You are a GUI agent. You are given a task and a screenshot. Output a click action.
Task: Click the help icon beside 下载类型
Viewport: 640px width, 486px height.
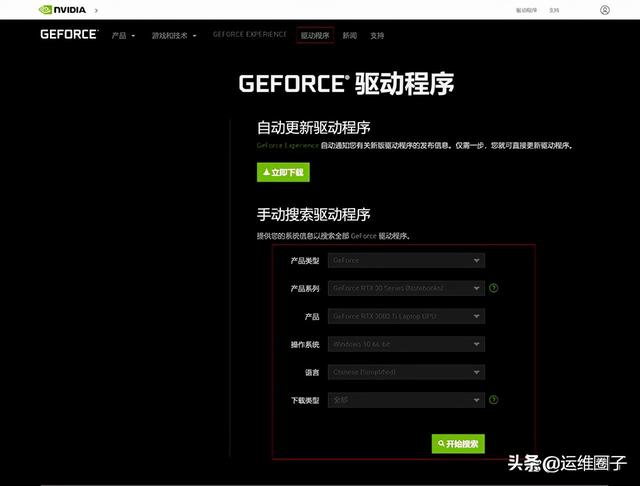click(x=493, y=400)
